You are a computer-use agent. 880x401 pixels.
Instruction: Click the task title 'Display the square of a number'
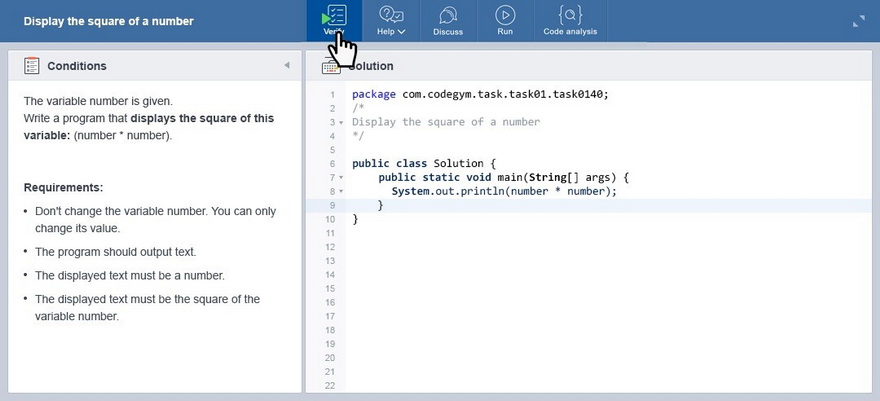(109, 21)
